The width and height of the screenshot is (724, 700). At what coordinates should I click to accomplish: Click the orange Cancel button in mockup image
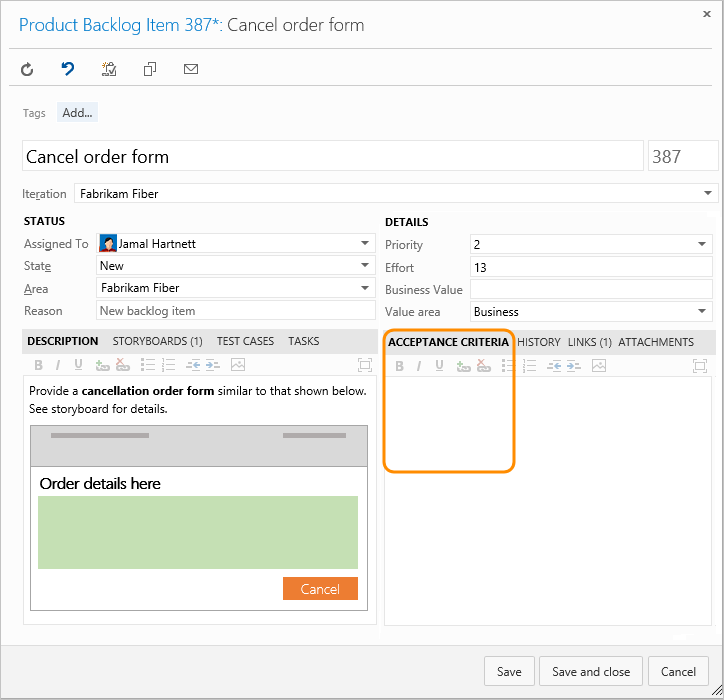coord(320,589)
